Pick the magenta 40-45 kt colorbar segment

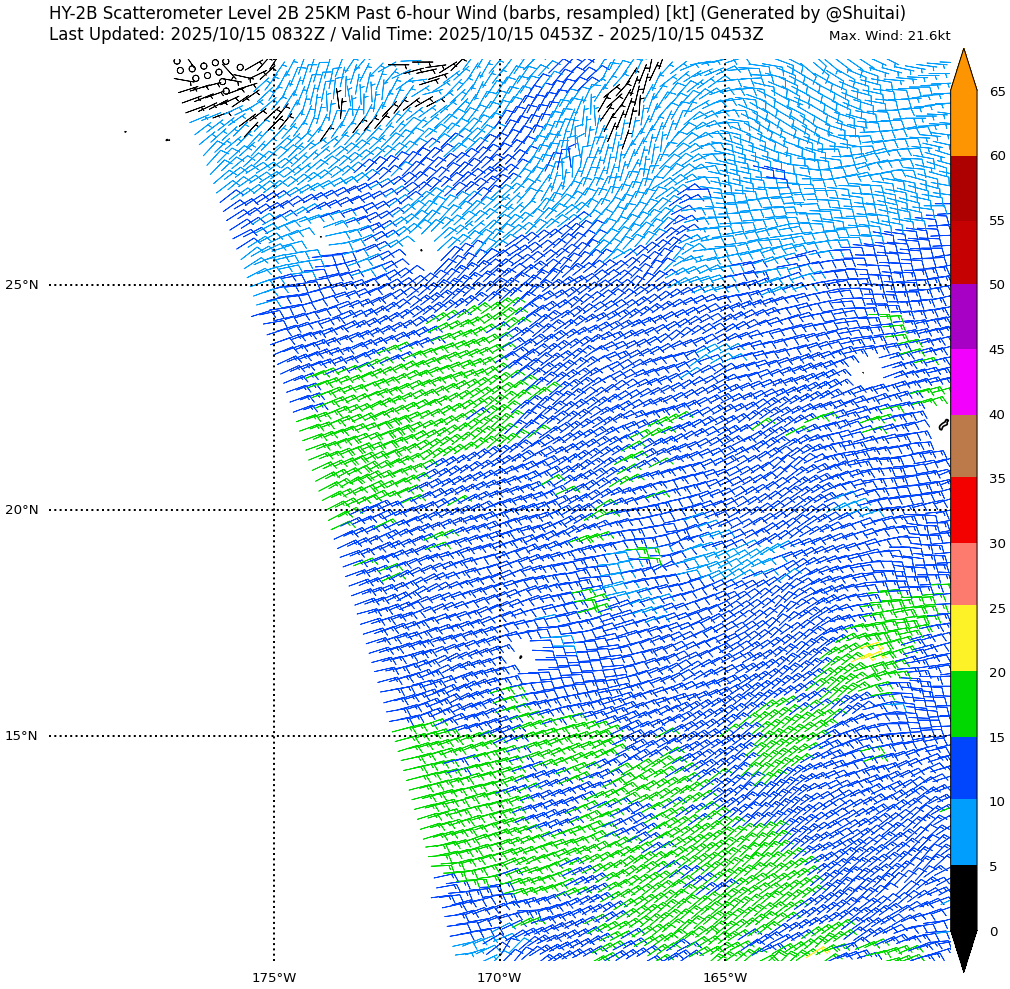pos(963,382)
